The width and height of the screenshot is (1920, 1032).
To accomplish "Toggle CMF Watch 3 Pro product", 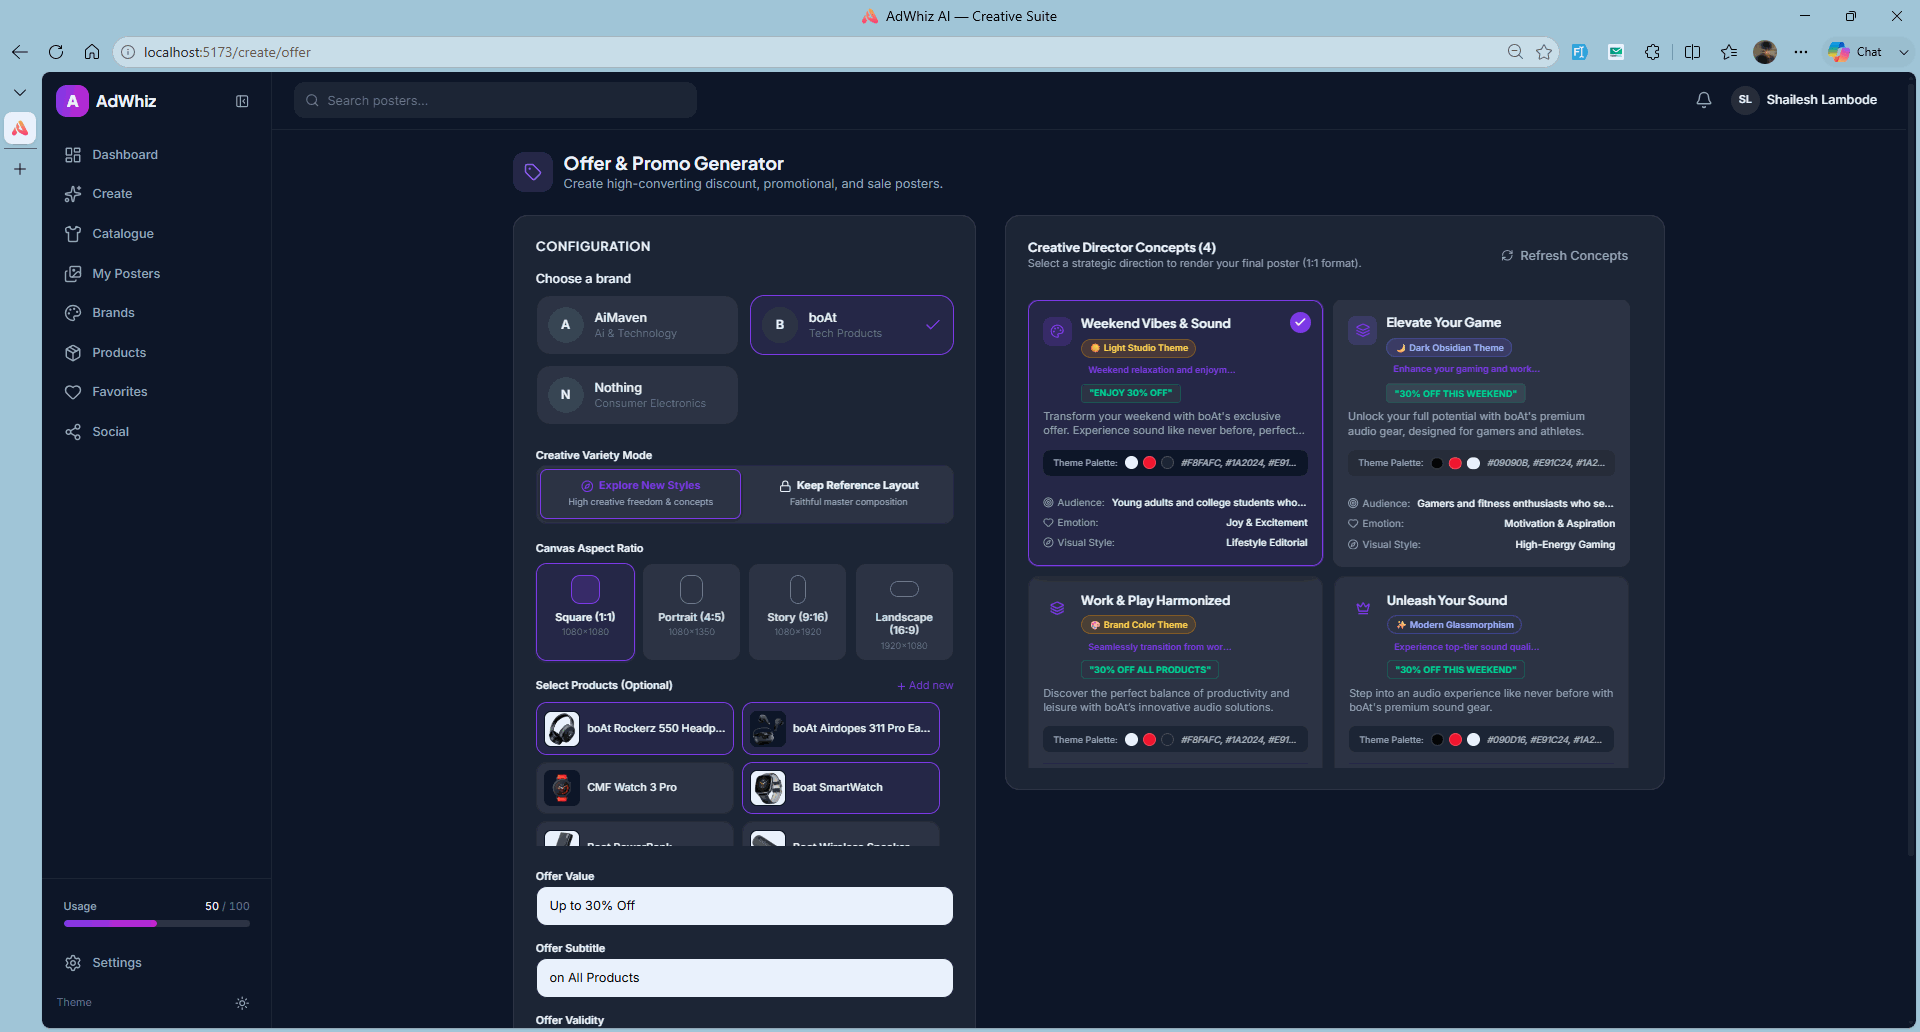I will (635, 788).
